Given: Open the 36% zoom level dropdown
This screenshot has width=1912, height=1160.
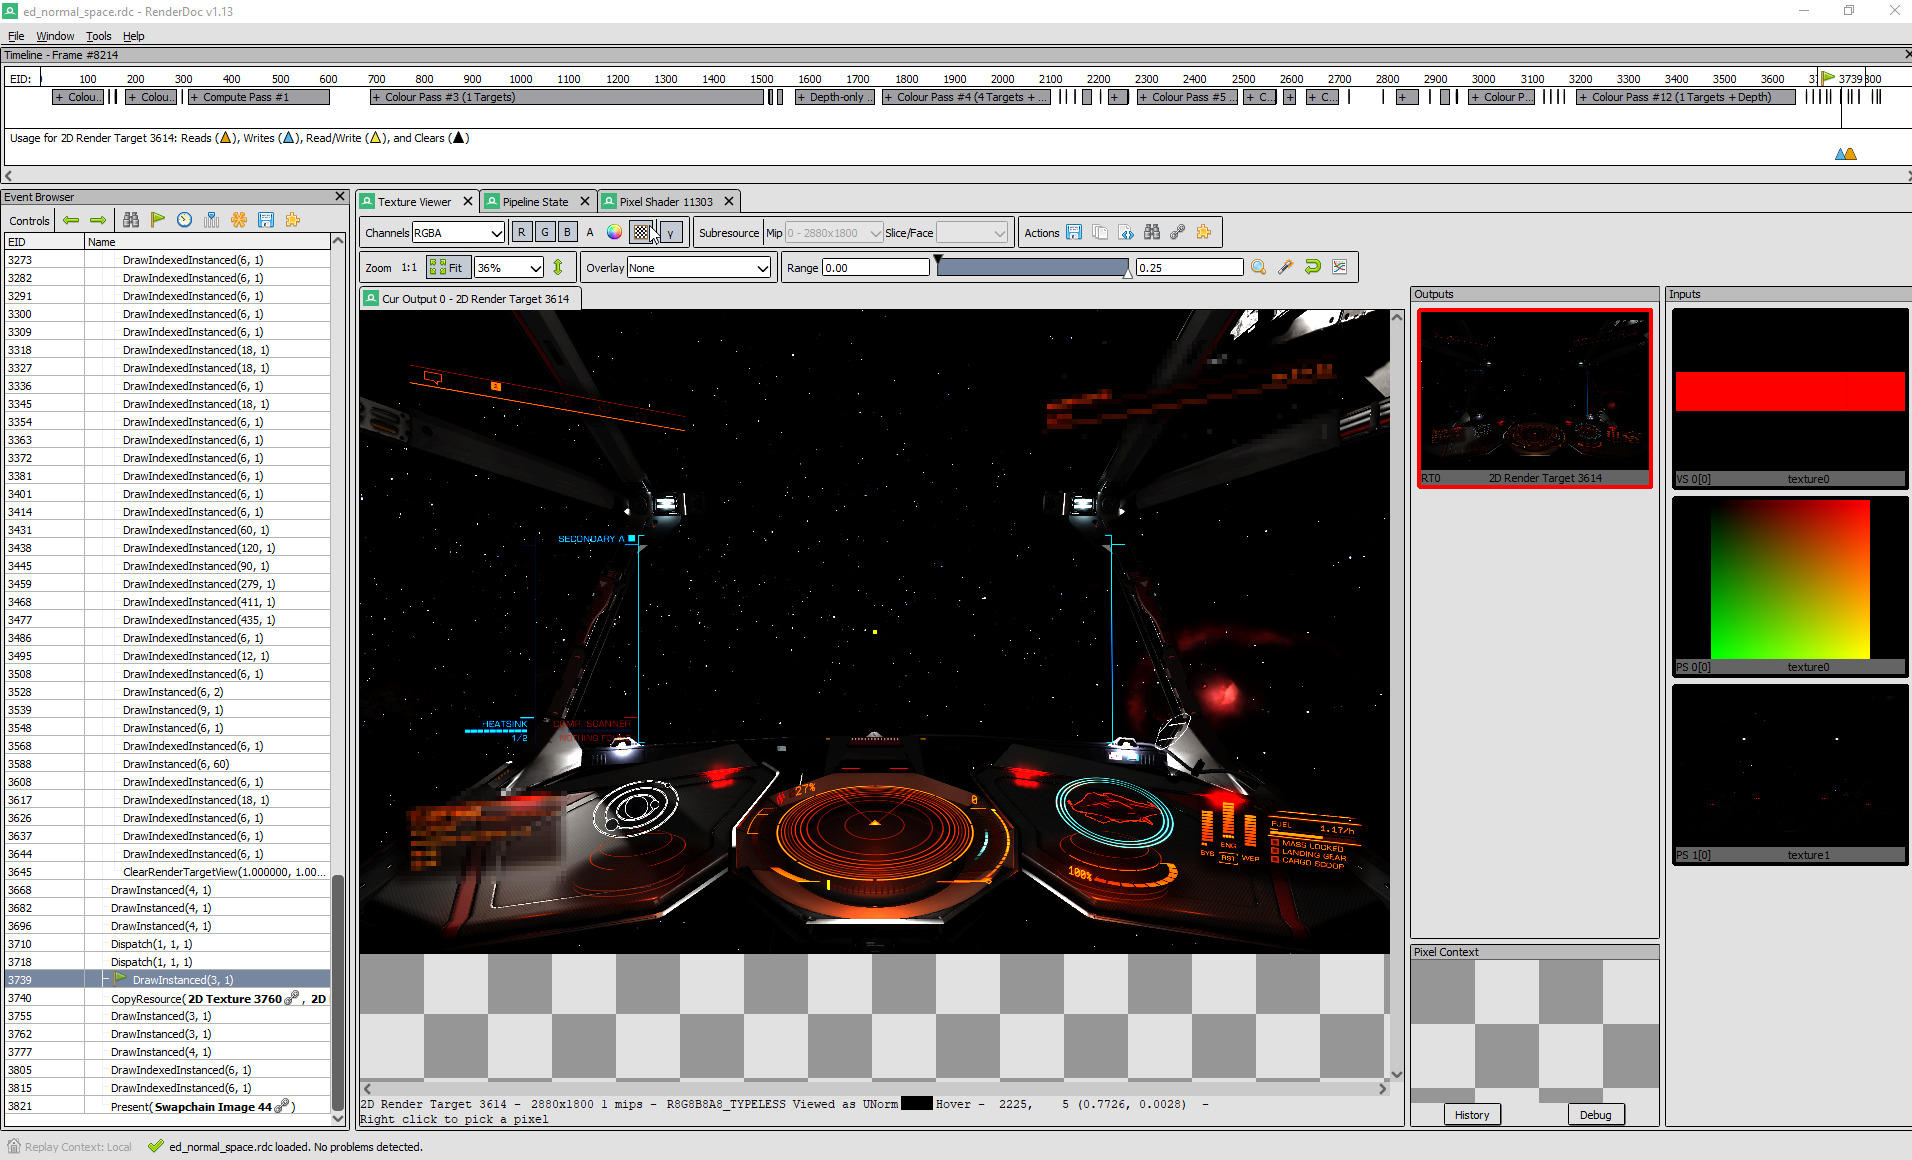Looking at the screenshot, I should pos(509,267).
